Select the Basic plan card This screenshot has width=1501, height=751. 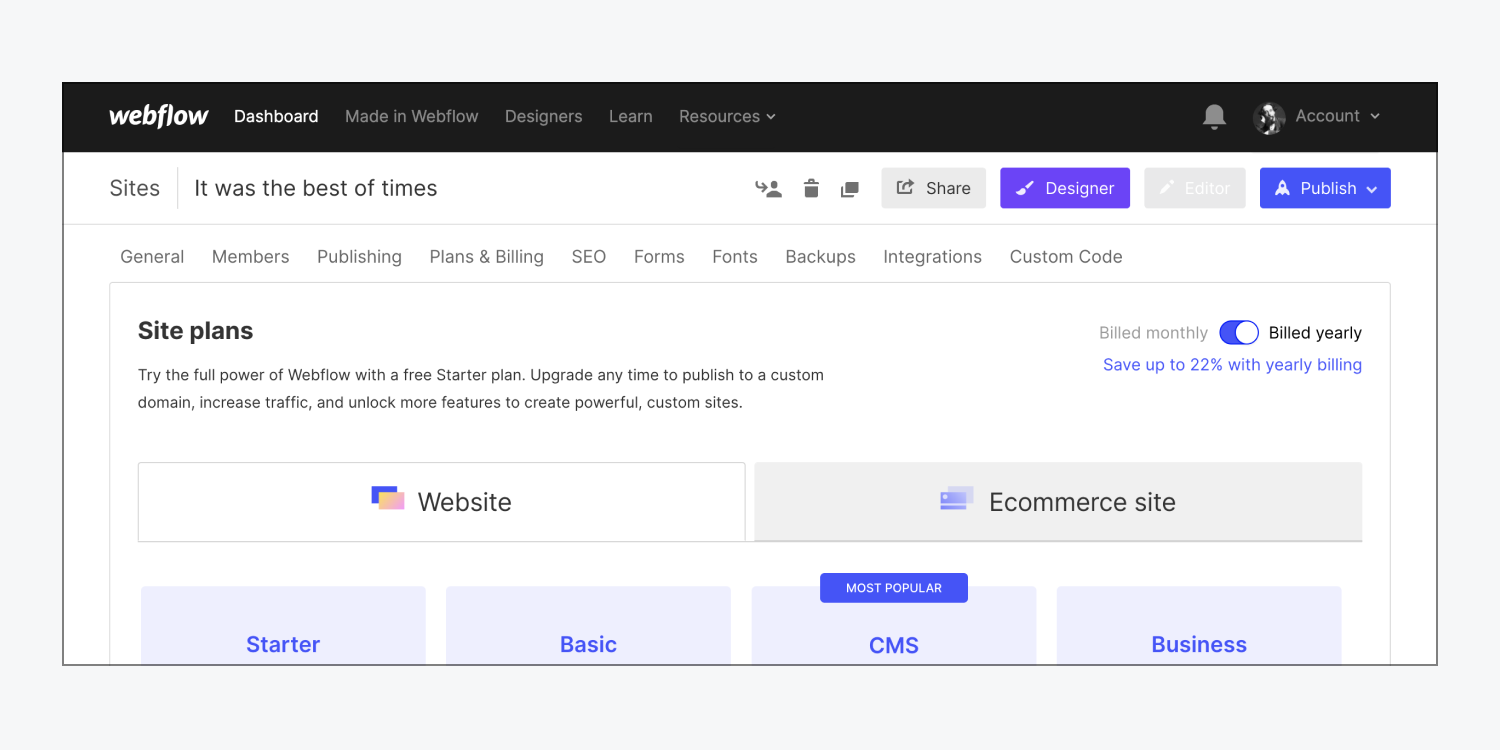tap(588, 626)
